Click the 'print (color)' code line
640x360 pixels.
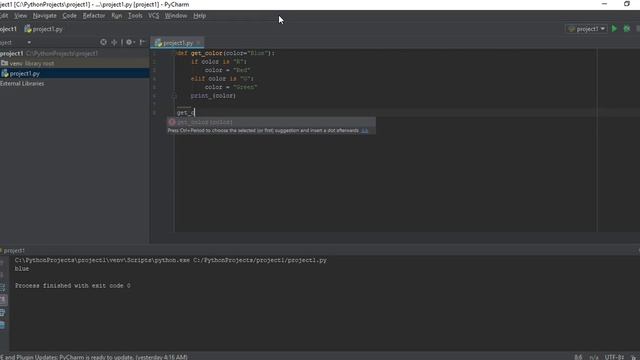click(x=213, y=96)
